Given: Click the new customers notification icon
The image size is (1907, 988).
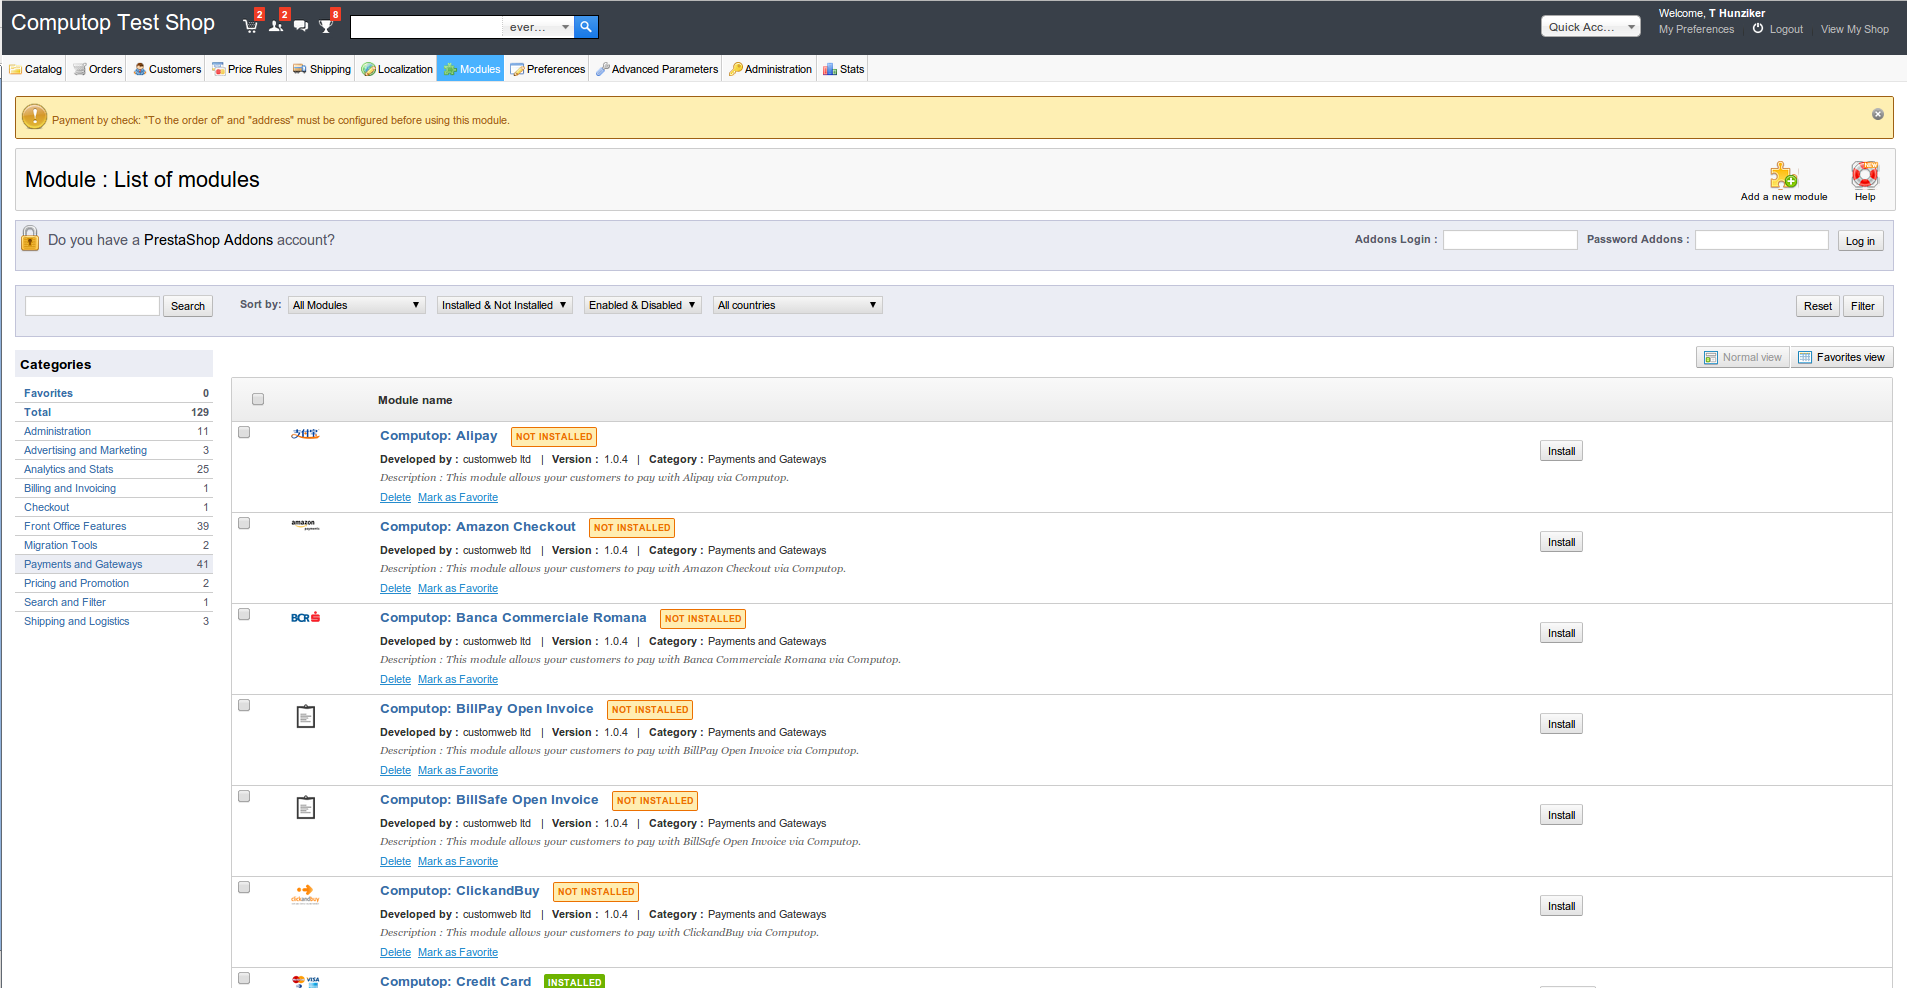Looking at the screenshot, I should coord(276,26).
